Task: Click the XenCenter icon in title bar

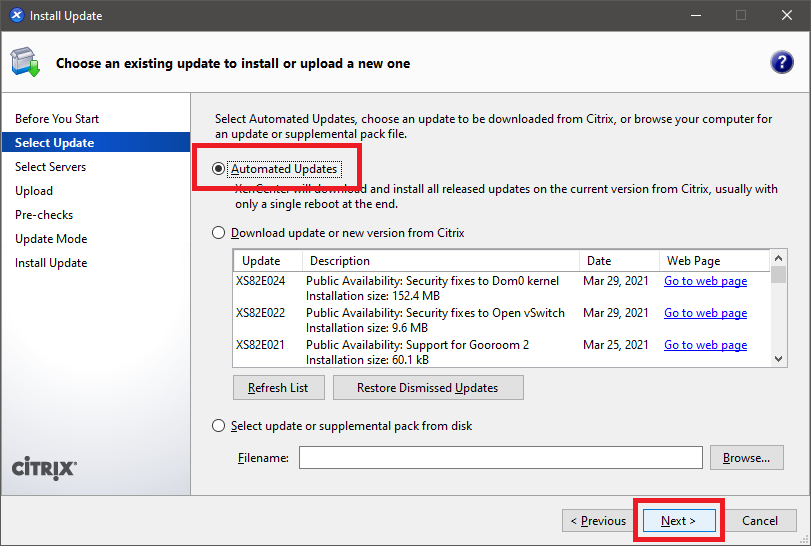Action: (x=16, y=16)
